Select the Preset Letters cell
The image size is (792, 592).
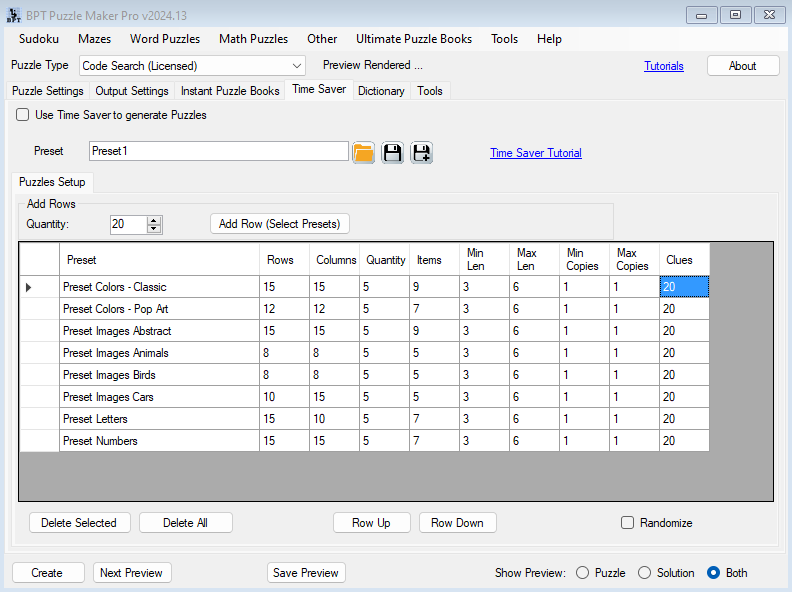pyautogui.click(x=160, y=419)
